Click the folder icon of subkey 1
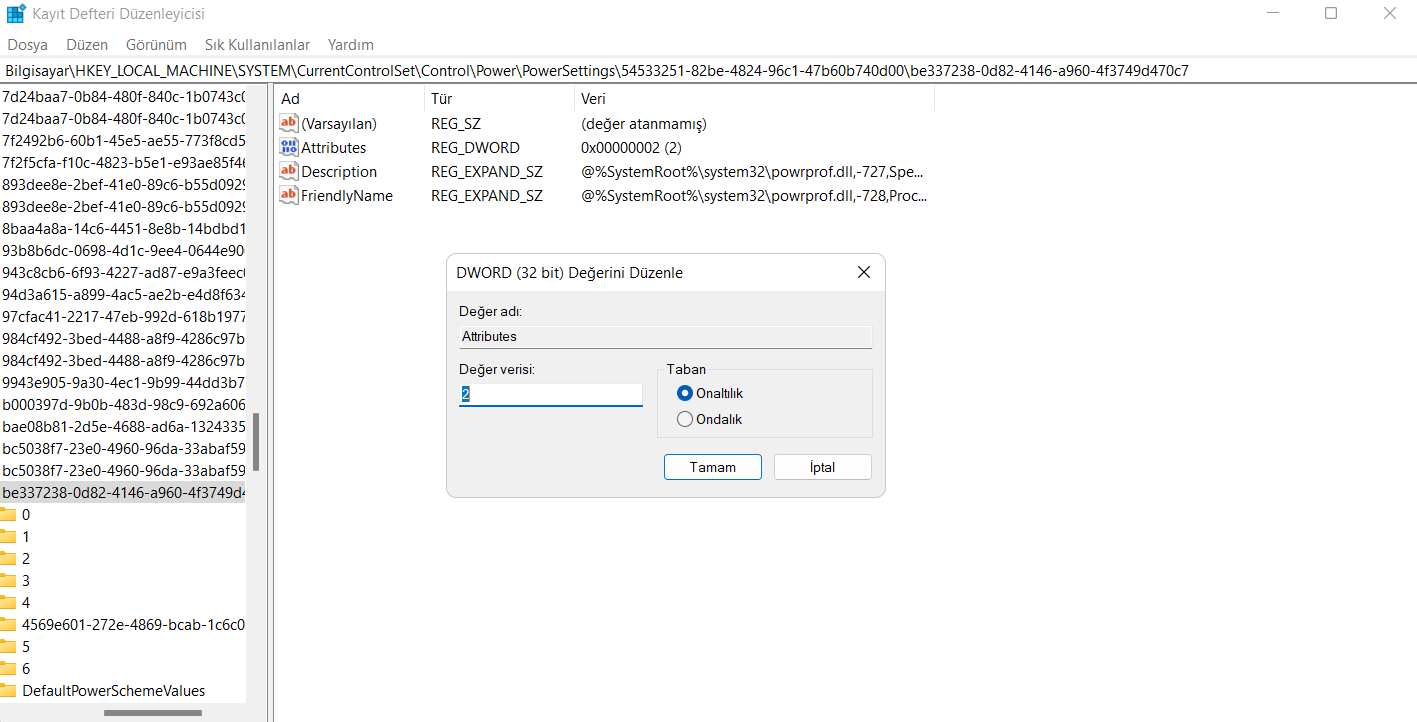Image resolution: width=1417 pixels, height=722 pixels. click(x=8, y=537)
